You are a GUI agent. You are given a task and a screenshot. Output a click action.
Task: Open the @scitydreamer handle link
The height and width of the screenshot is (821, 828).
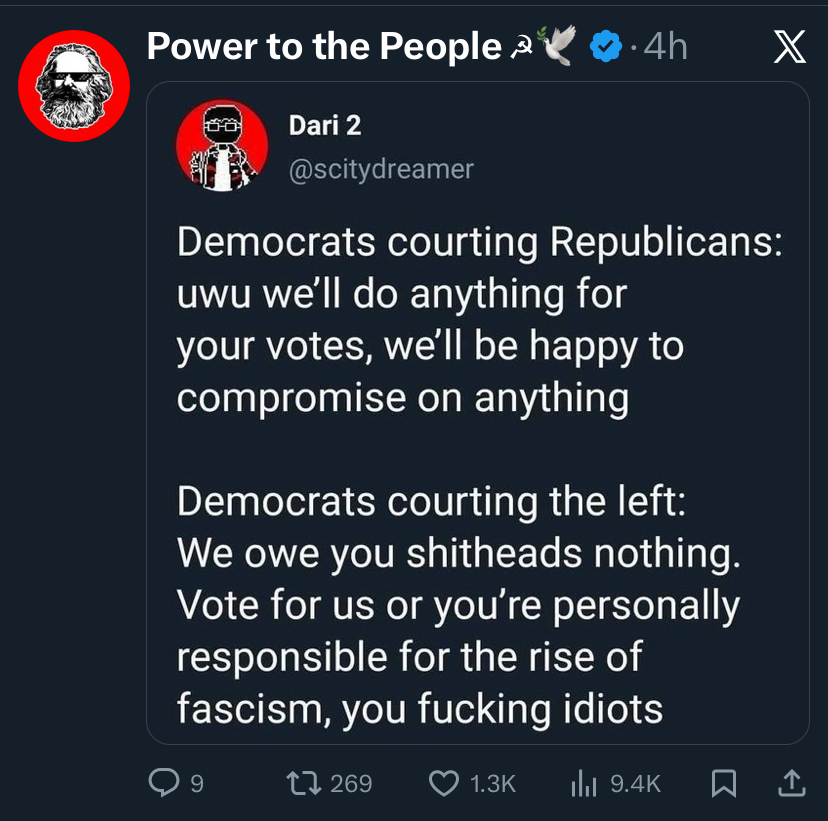(x=380, y=169)
